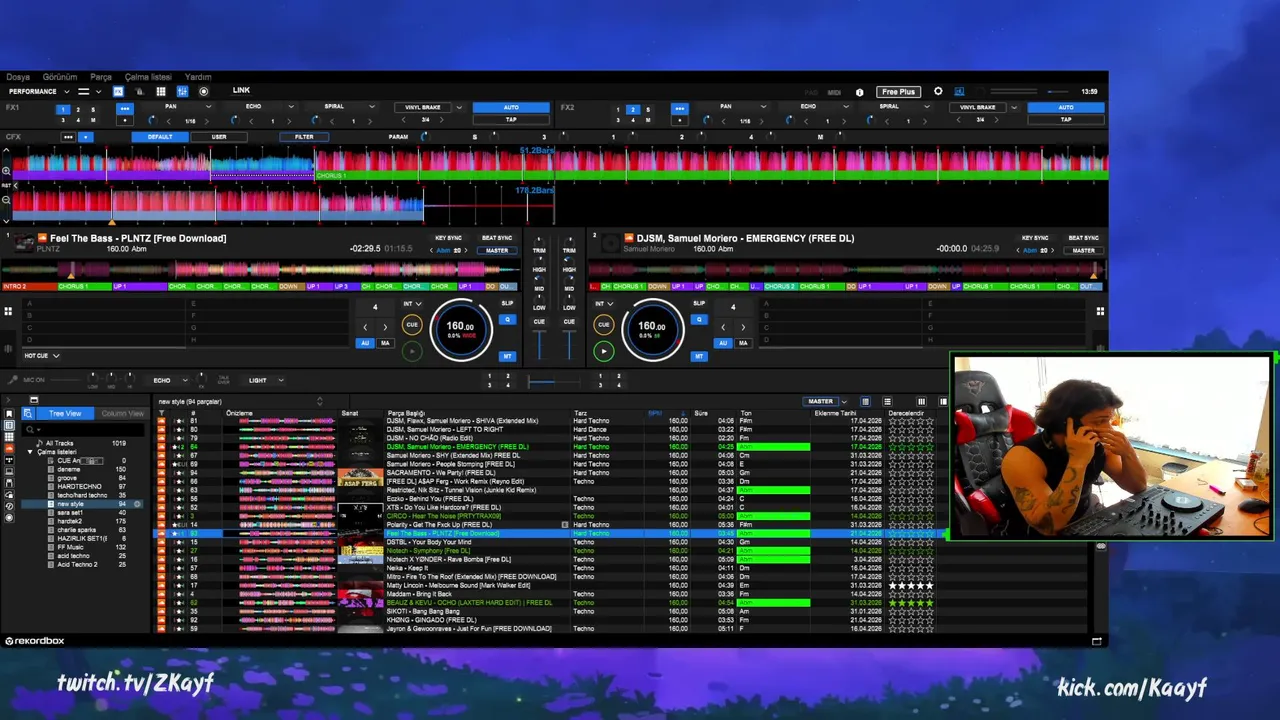Image resolution: width=1280 pixels, height=720 pixels.
Task: Click the pads grid icon right of deck 2
Action: [1101, 311]
